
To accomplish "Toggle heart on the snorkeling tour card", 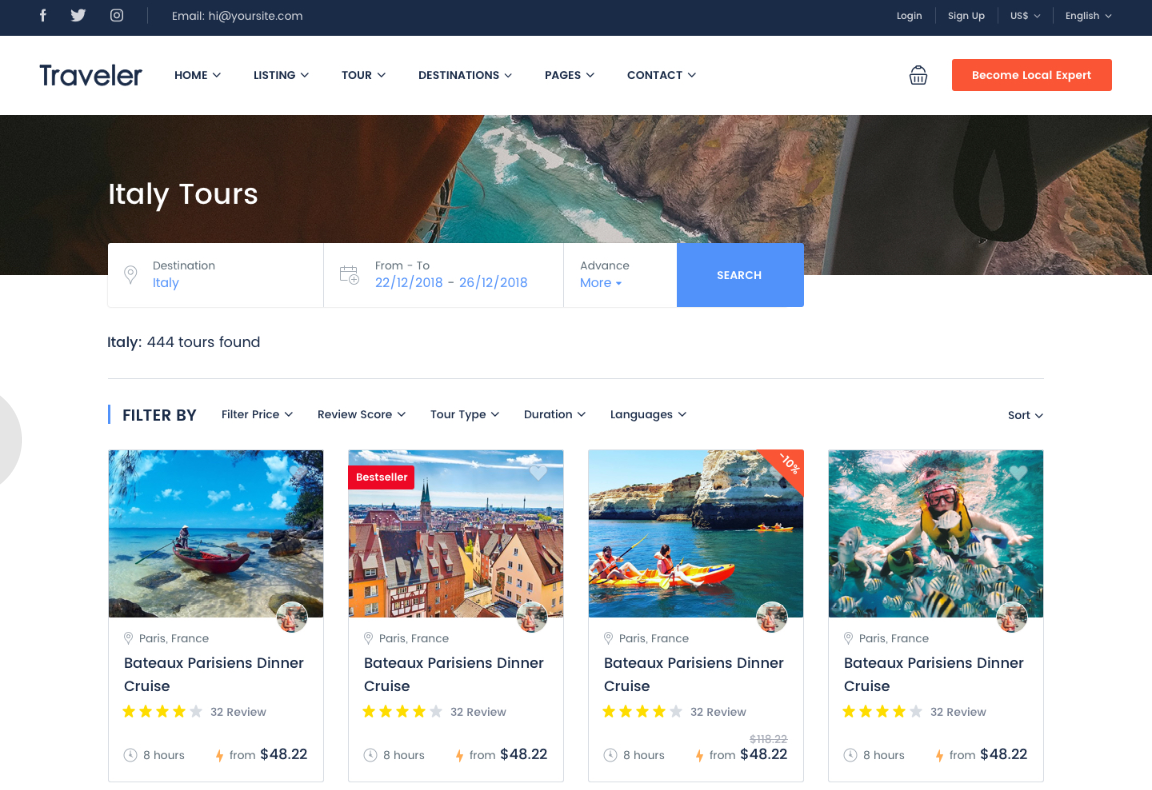I will point(1018,473).
